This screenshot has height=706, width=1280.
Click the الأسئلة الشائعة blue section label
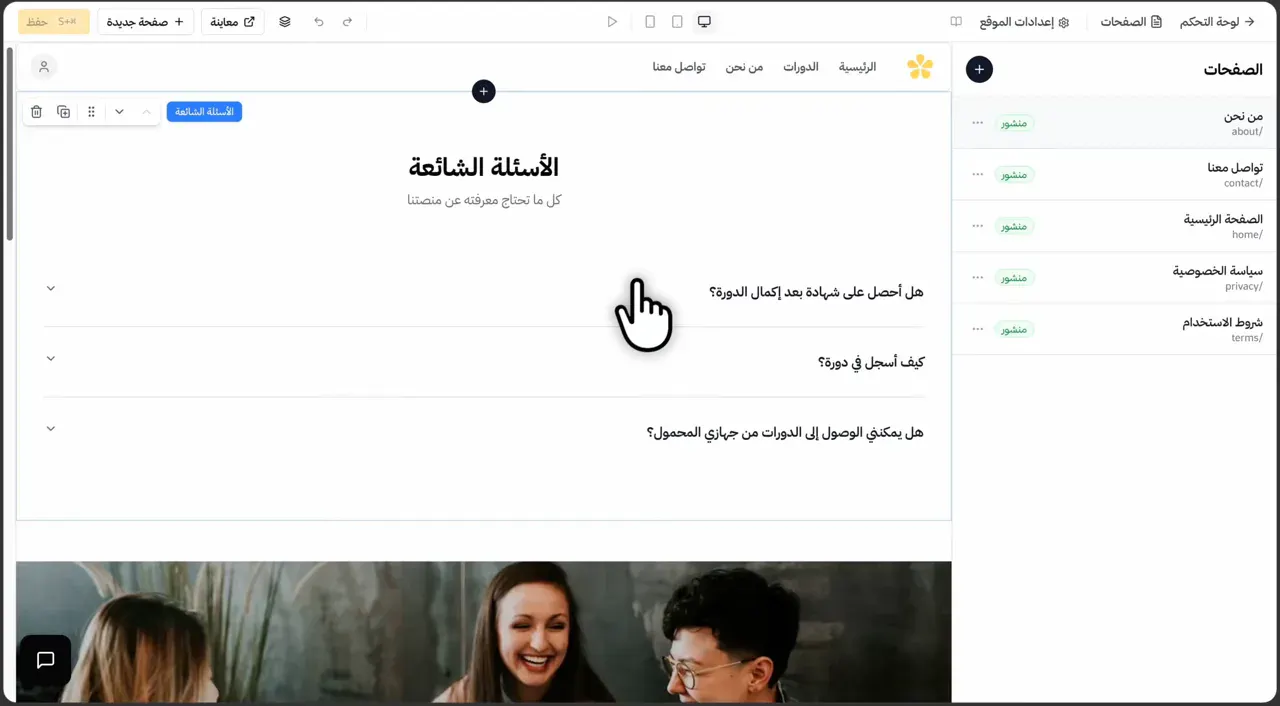tap(204, 112)
